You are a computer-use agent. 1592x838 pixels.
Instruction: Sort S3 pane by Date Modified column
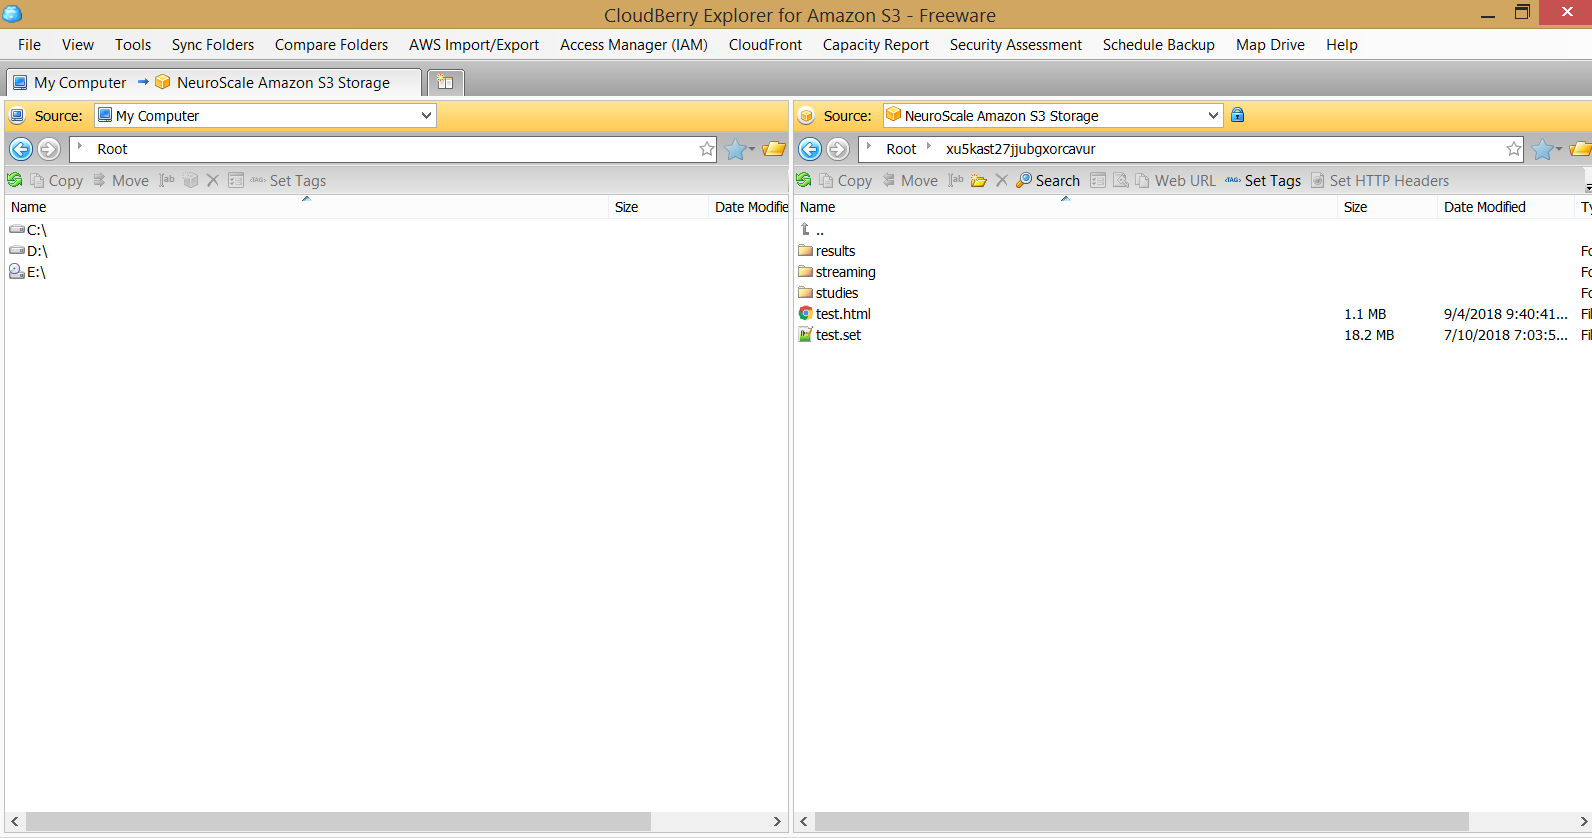tap(1506, 207)
